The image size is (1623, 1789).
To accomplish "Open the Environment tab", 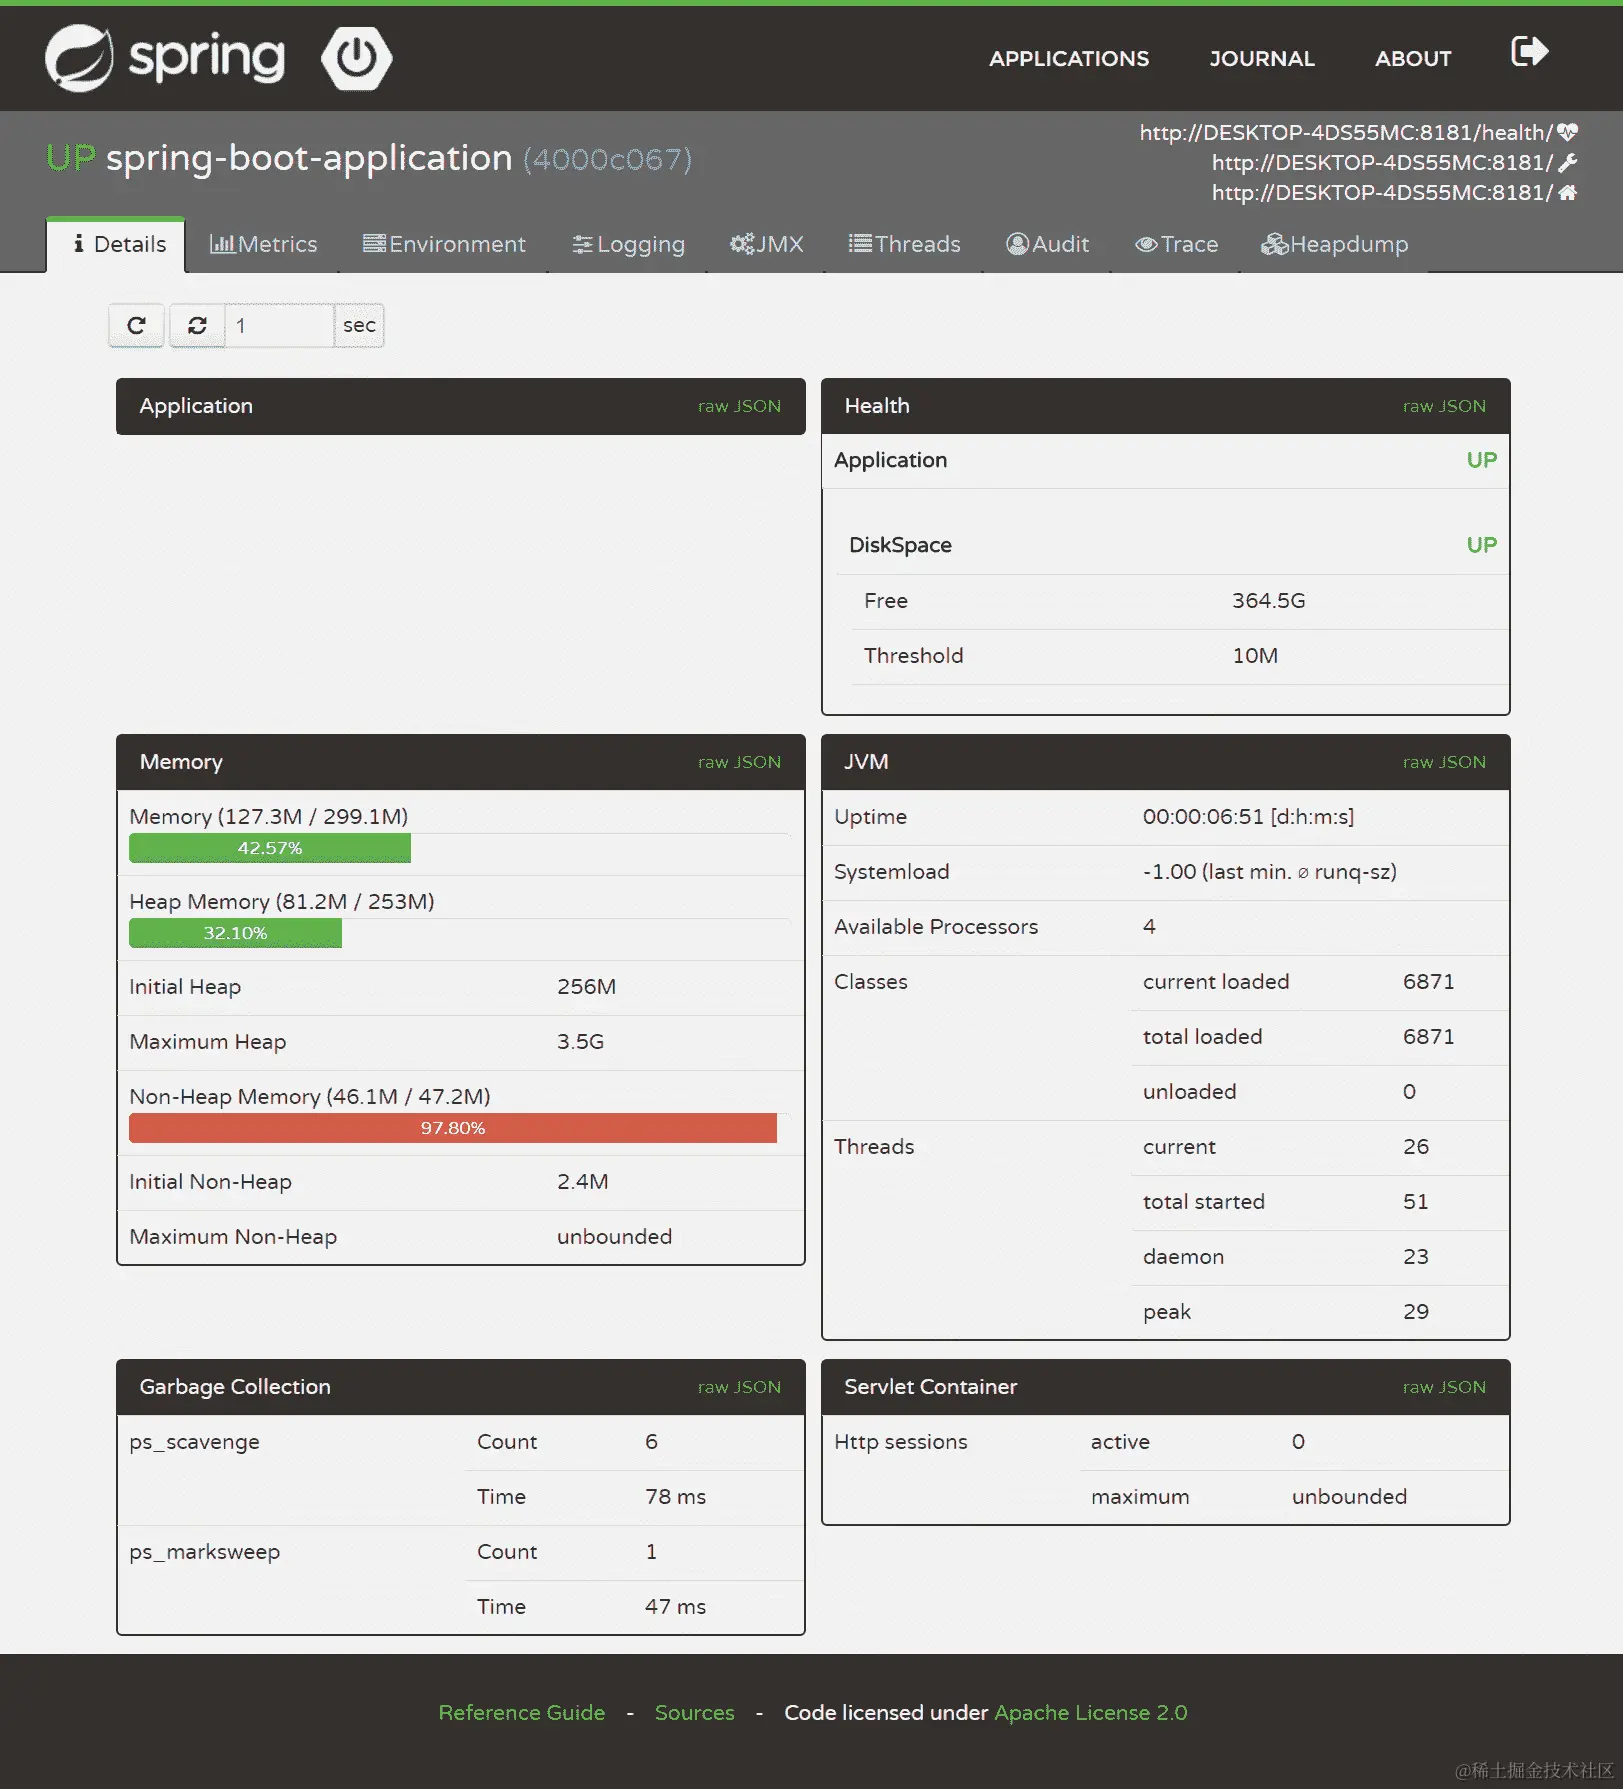I will (x=444, y=244).
